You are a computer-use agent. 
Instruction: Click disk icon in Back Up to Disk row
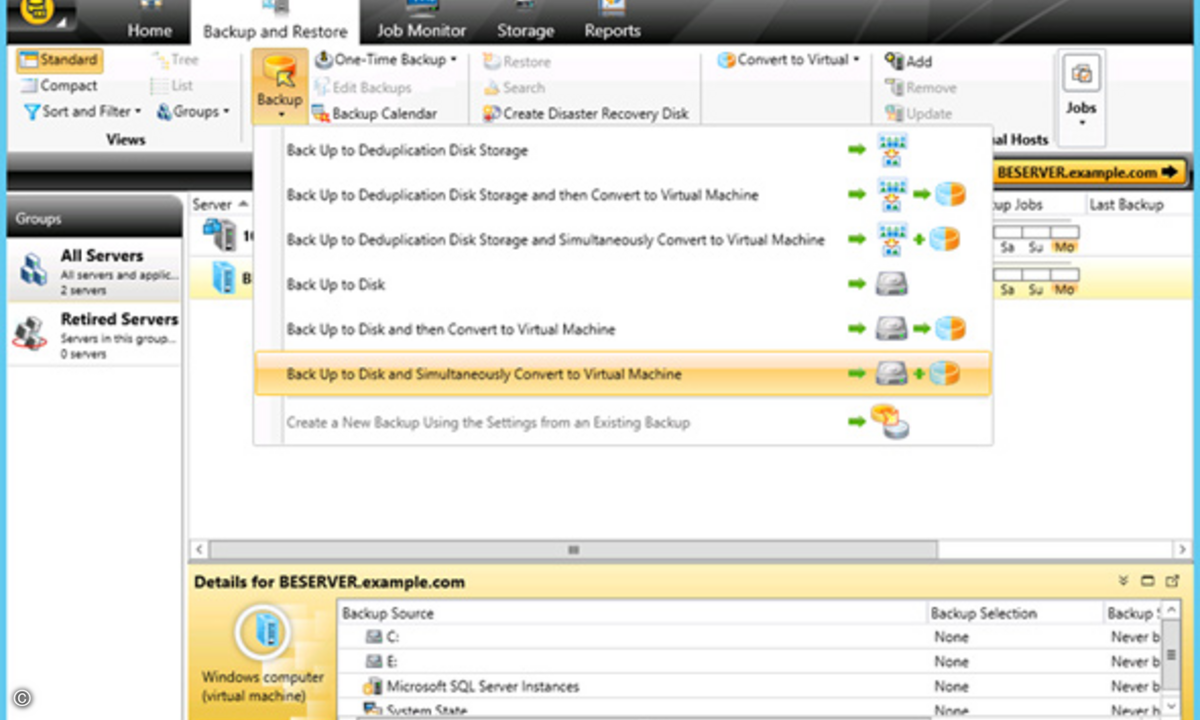[891, 284]
